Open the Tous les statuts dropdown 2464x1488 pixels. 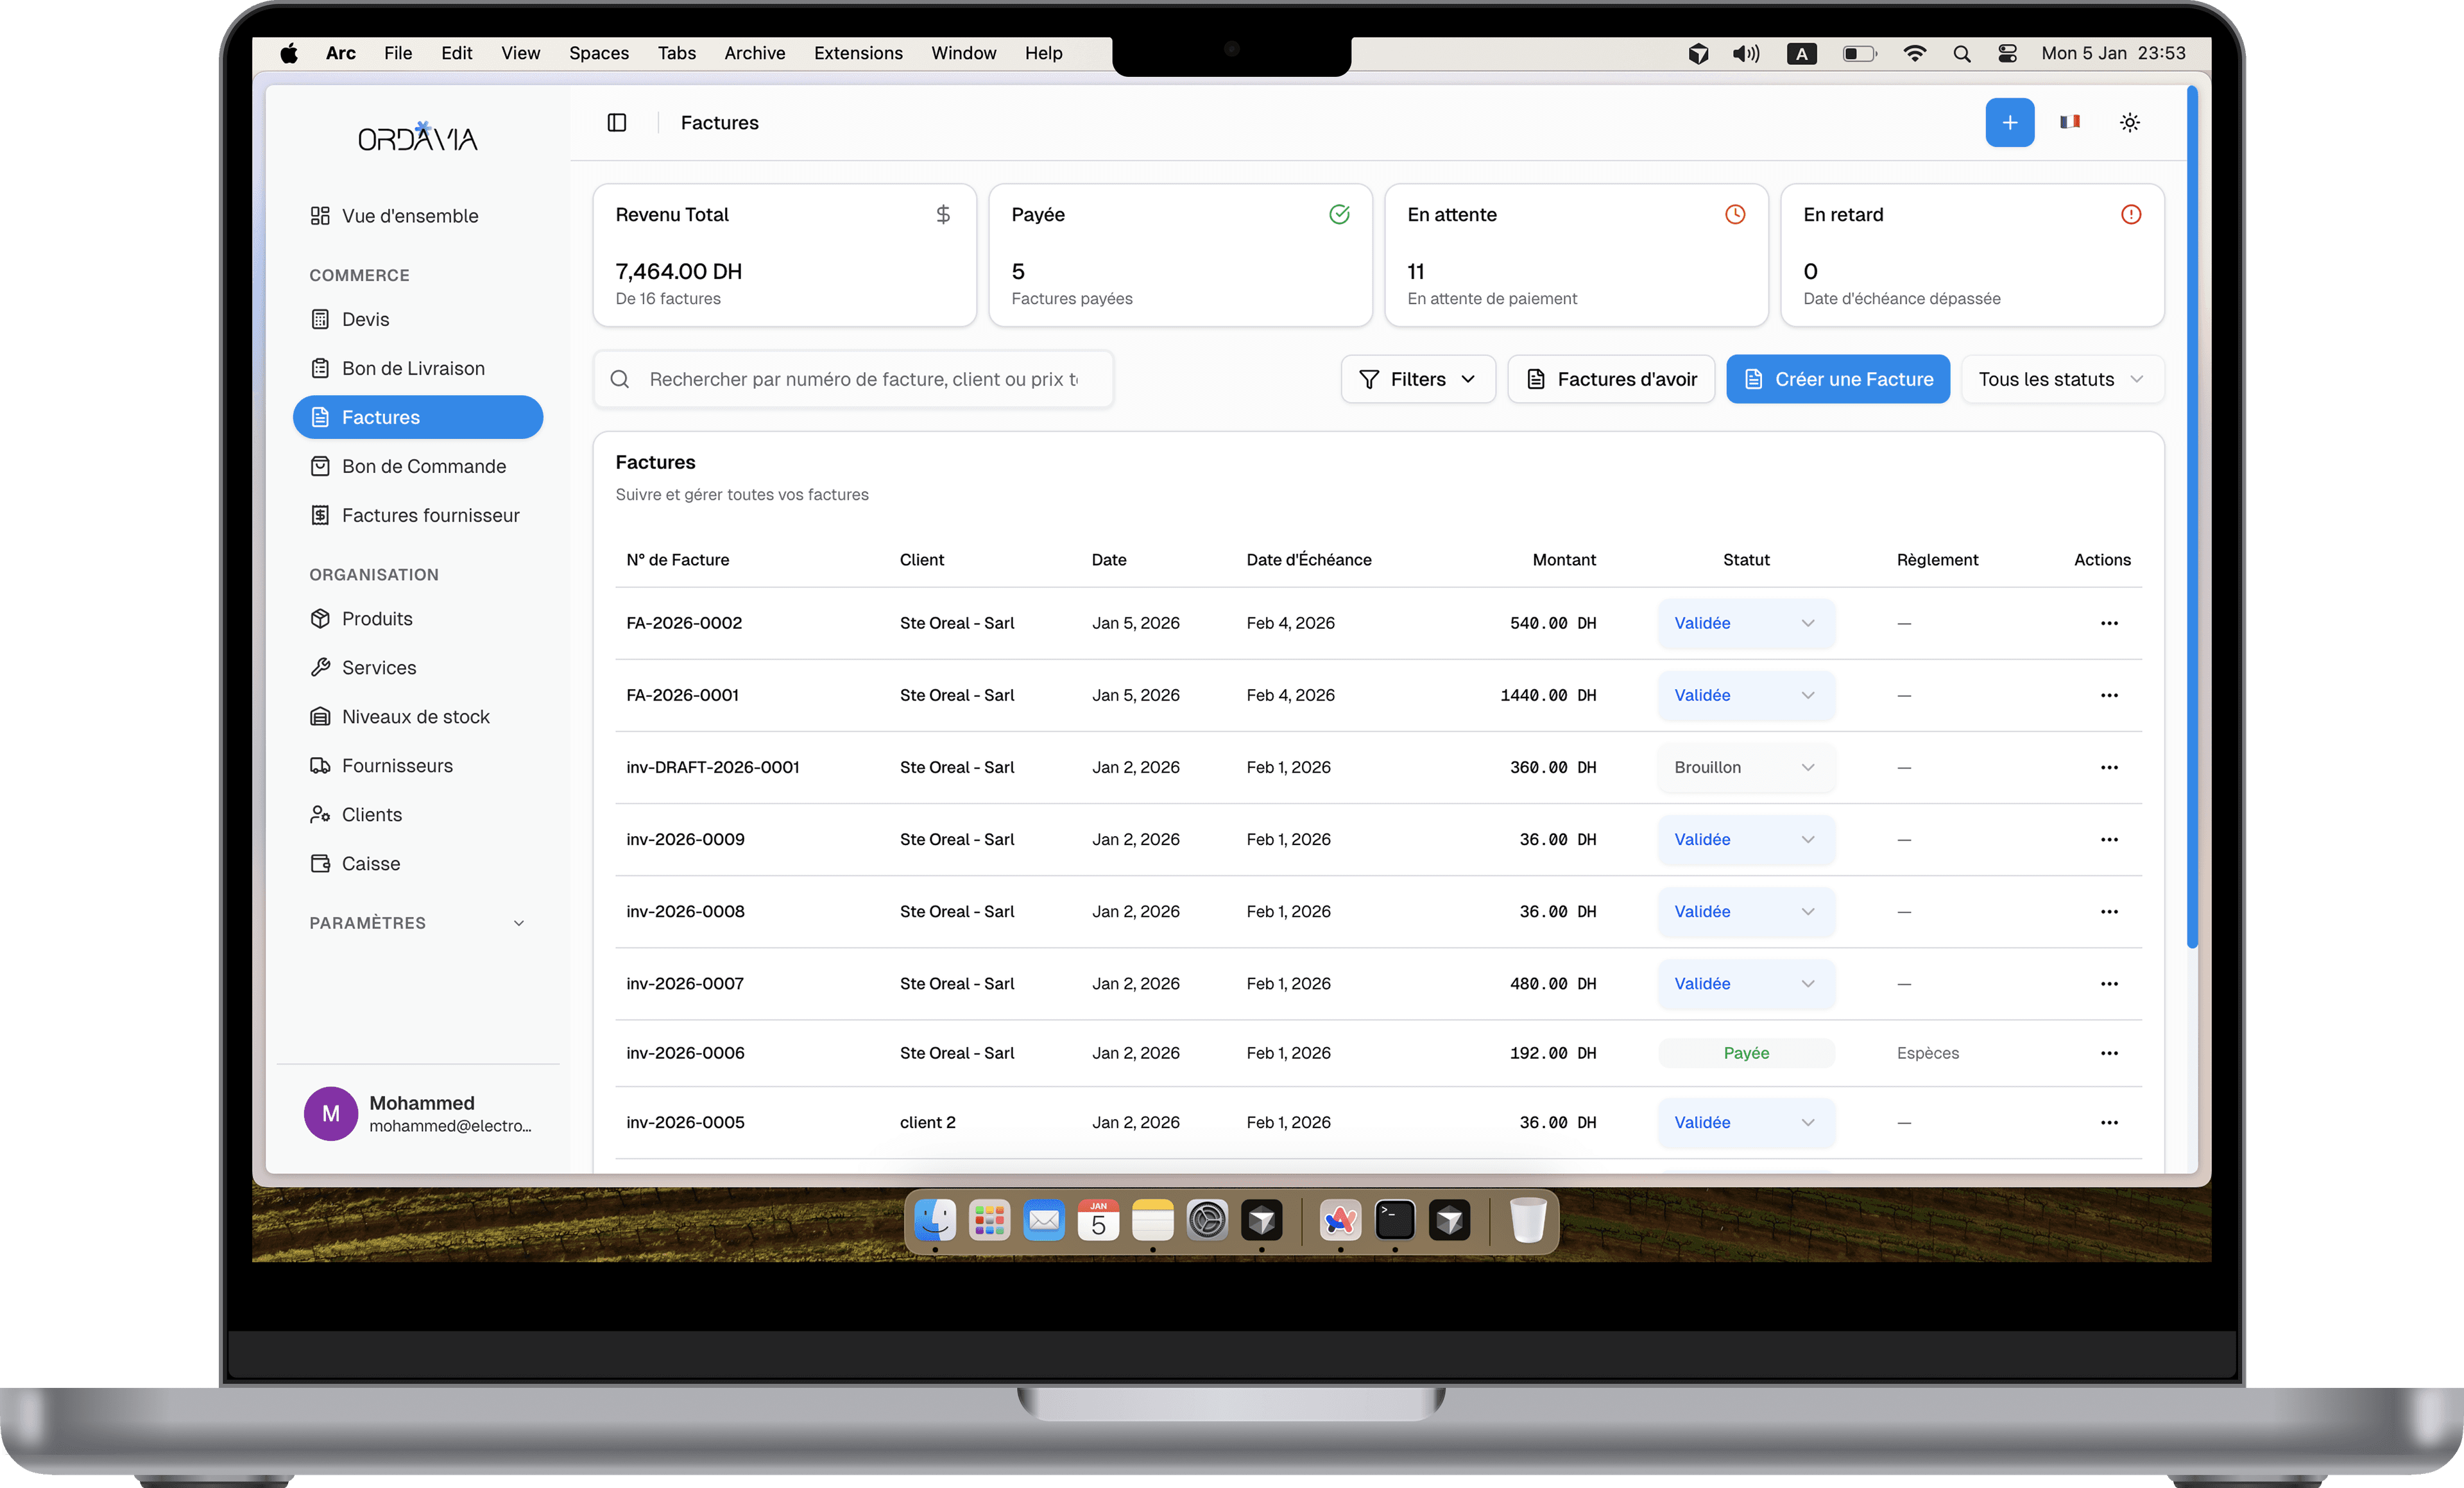point(2061,379)
